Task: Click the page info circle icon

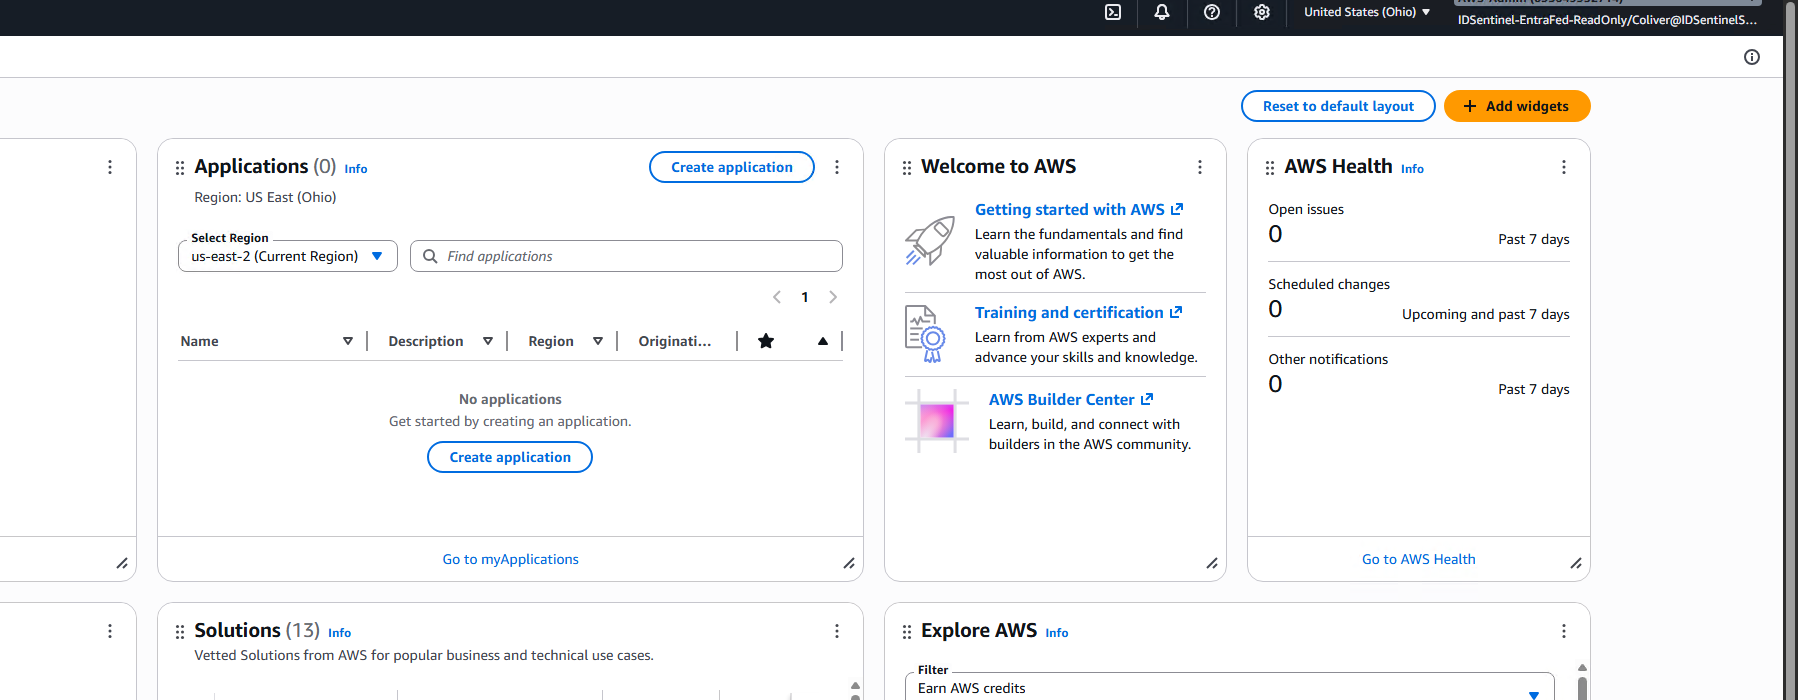Action: 1752,57
